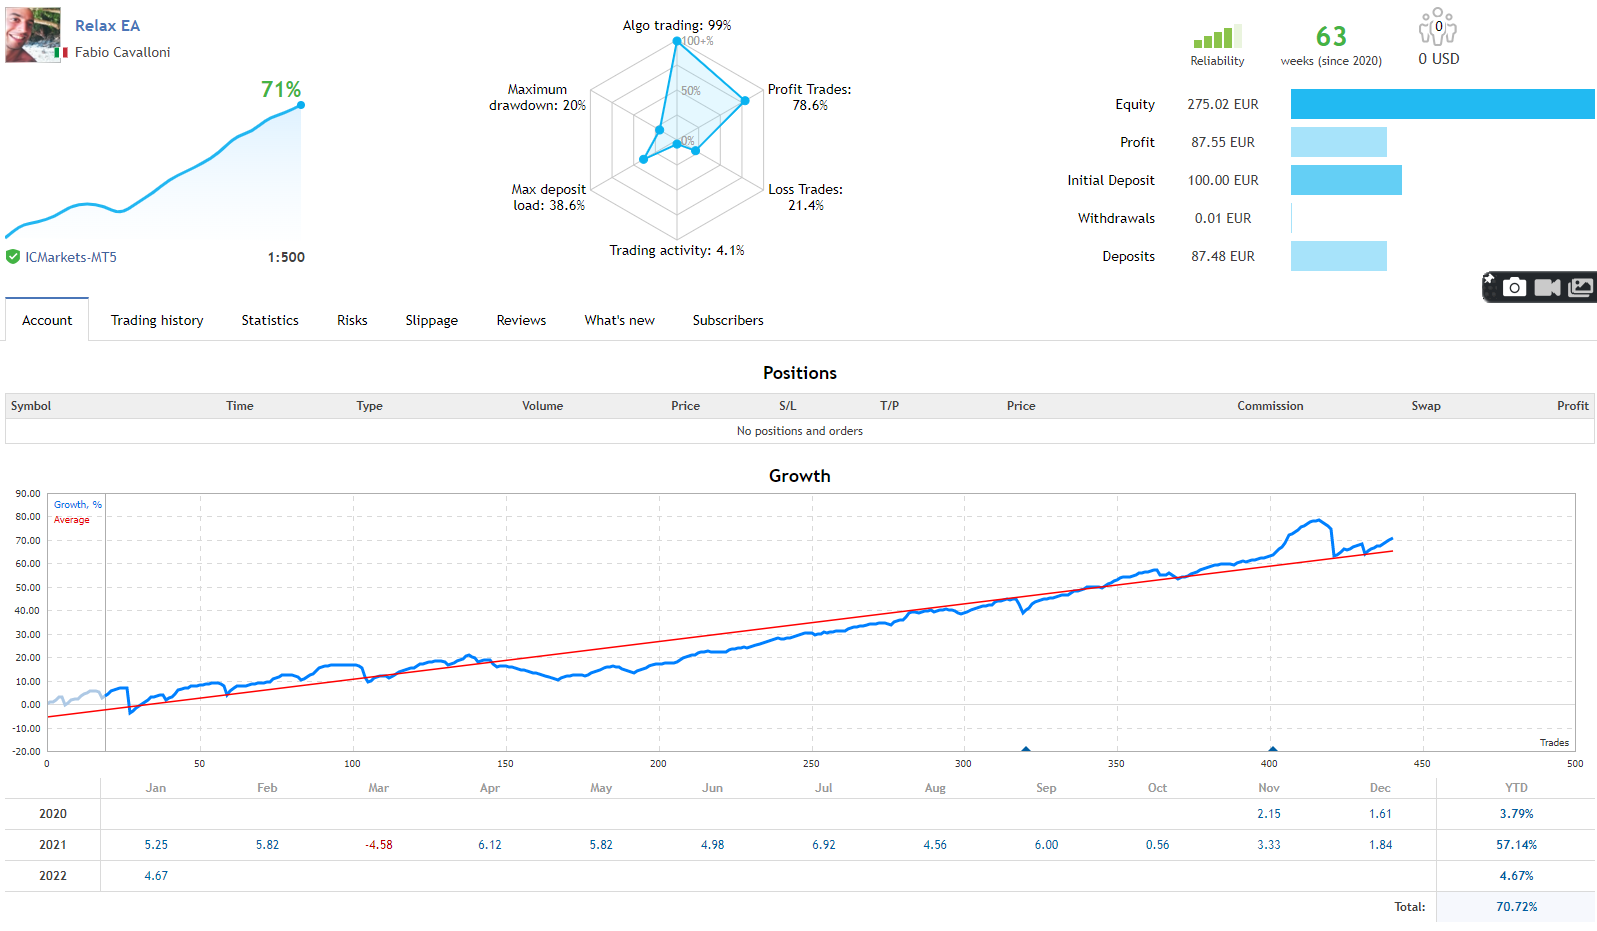Click the -4.58 value for March 2021
Screen dimensions: 1597x931
[379, 845]
